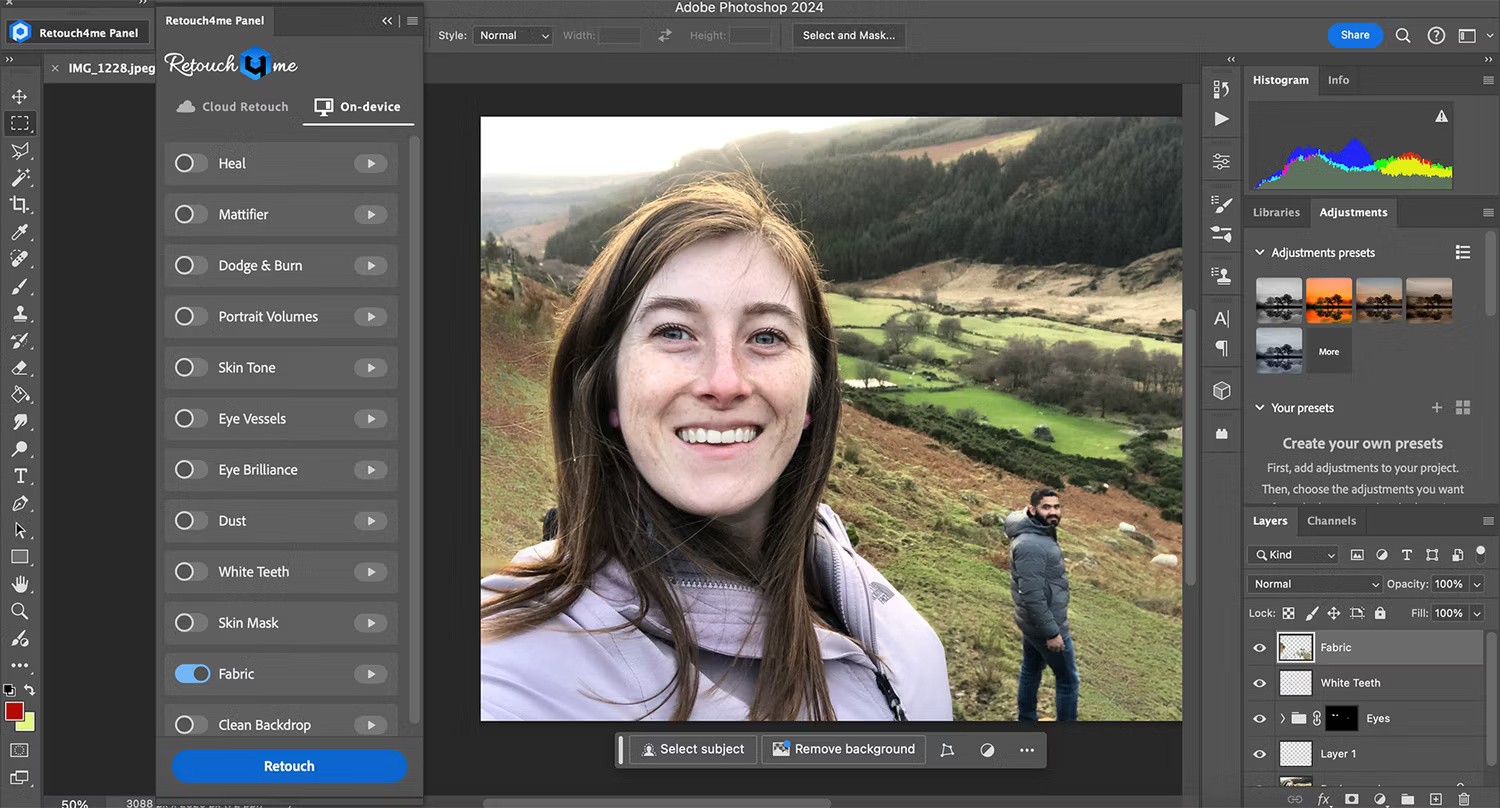
Task: Grab the Zoom tool
Action: click(20, 611)
